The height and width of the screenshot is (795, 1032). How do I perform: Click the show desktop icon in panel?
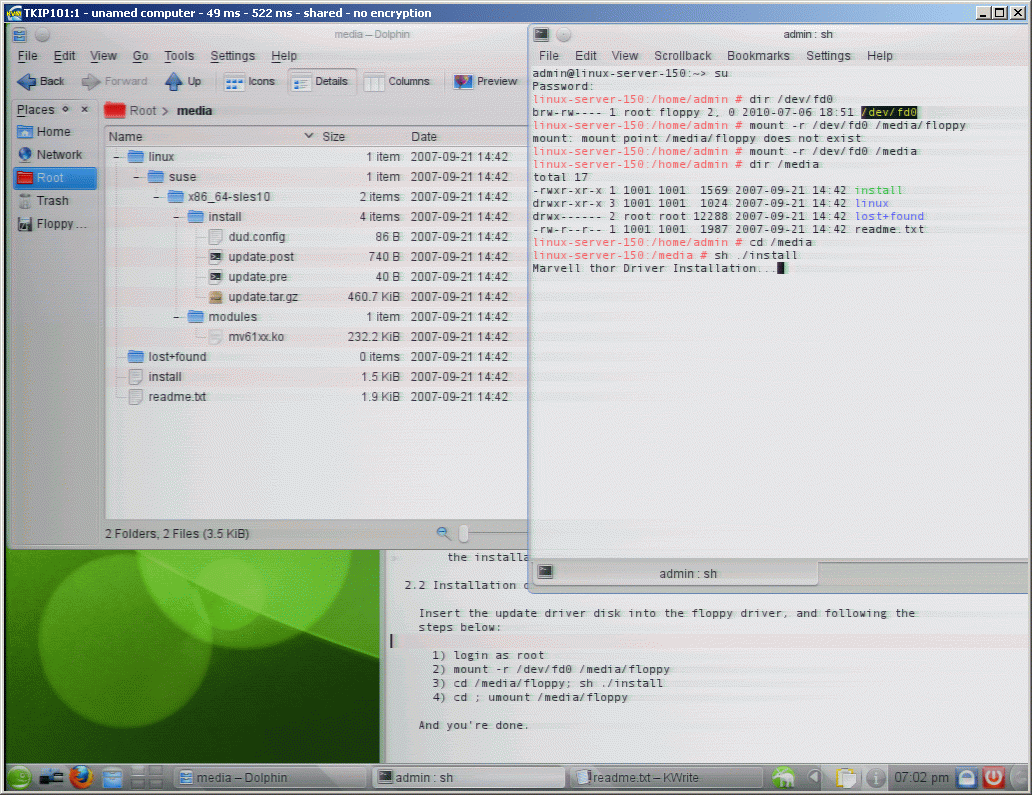coord(50,778)
